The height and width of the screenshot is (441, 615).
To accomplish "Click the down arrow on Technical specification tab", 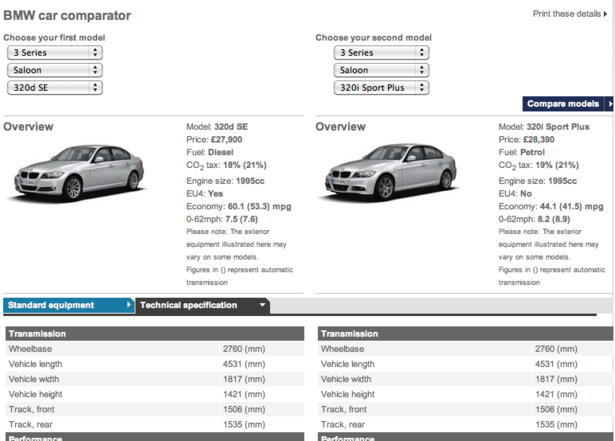I will pos(262,304).
